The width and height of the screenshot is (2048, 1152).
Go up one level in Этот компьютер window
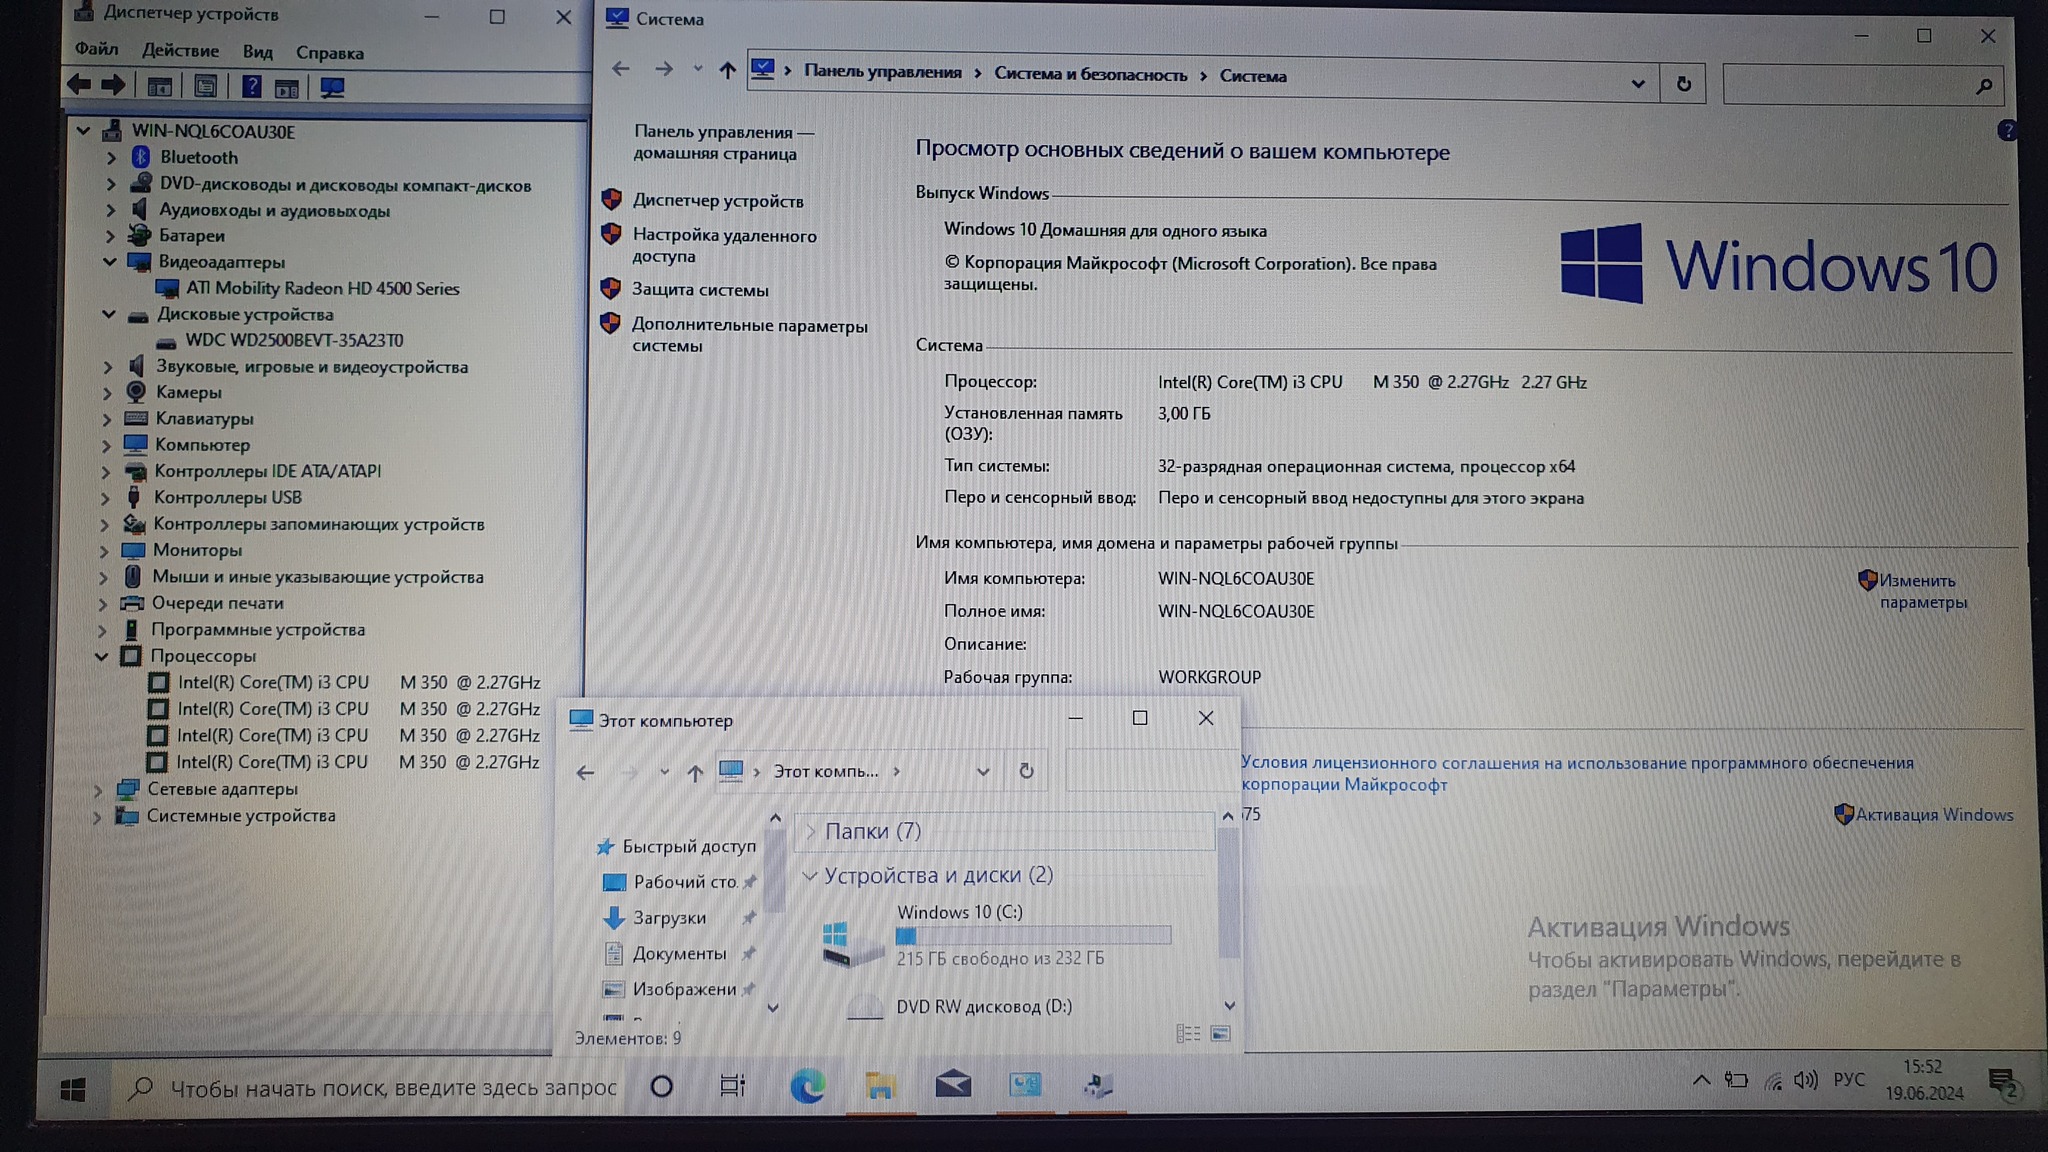pyautogui.click(x=695, y=772)
